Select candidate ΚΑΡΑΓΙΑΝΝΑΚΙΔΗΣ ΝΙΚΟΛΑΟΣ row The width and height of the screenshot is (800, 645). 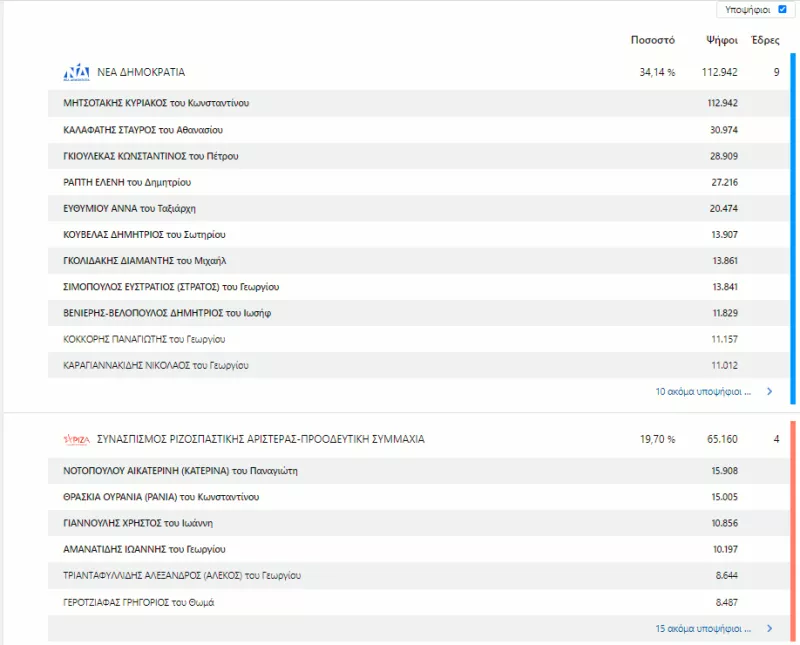(418, 365)
